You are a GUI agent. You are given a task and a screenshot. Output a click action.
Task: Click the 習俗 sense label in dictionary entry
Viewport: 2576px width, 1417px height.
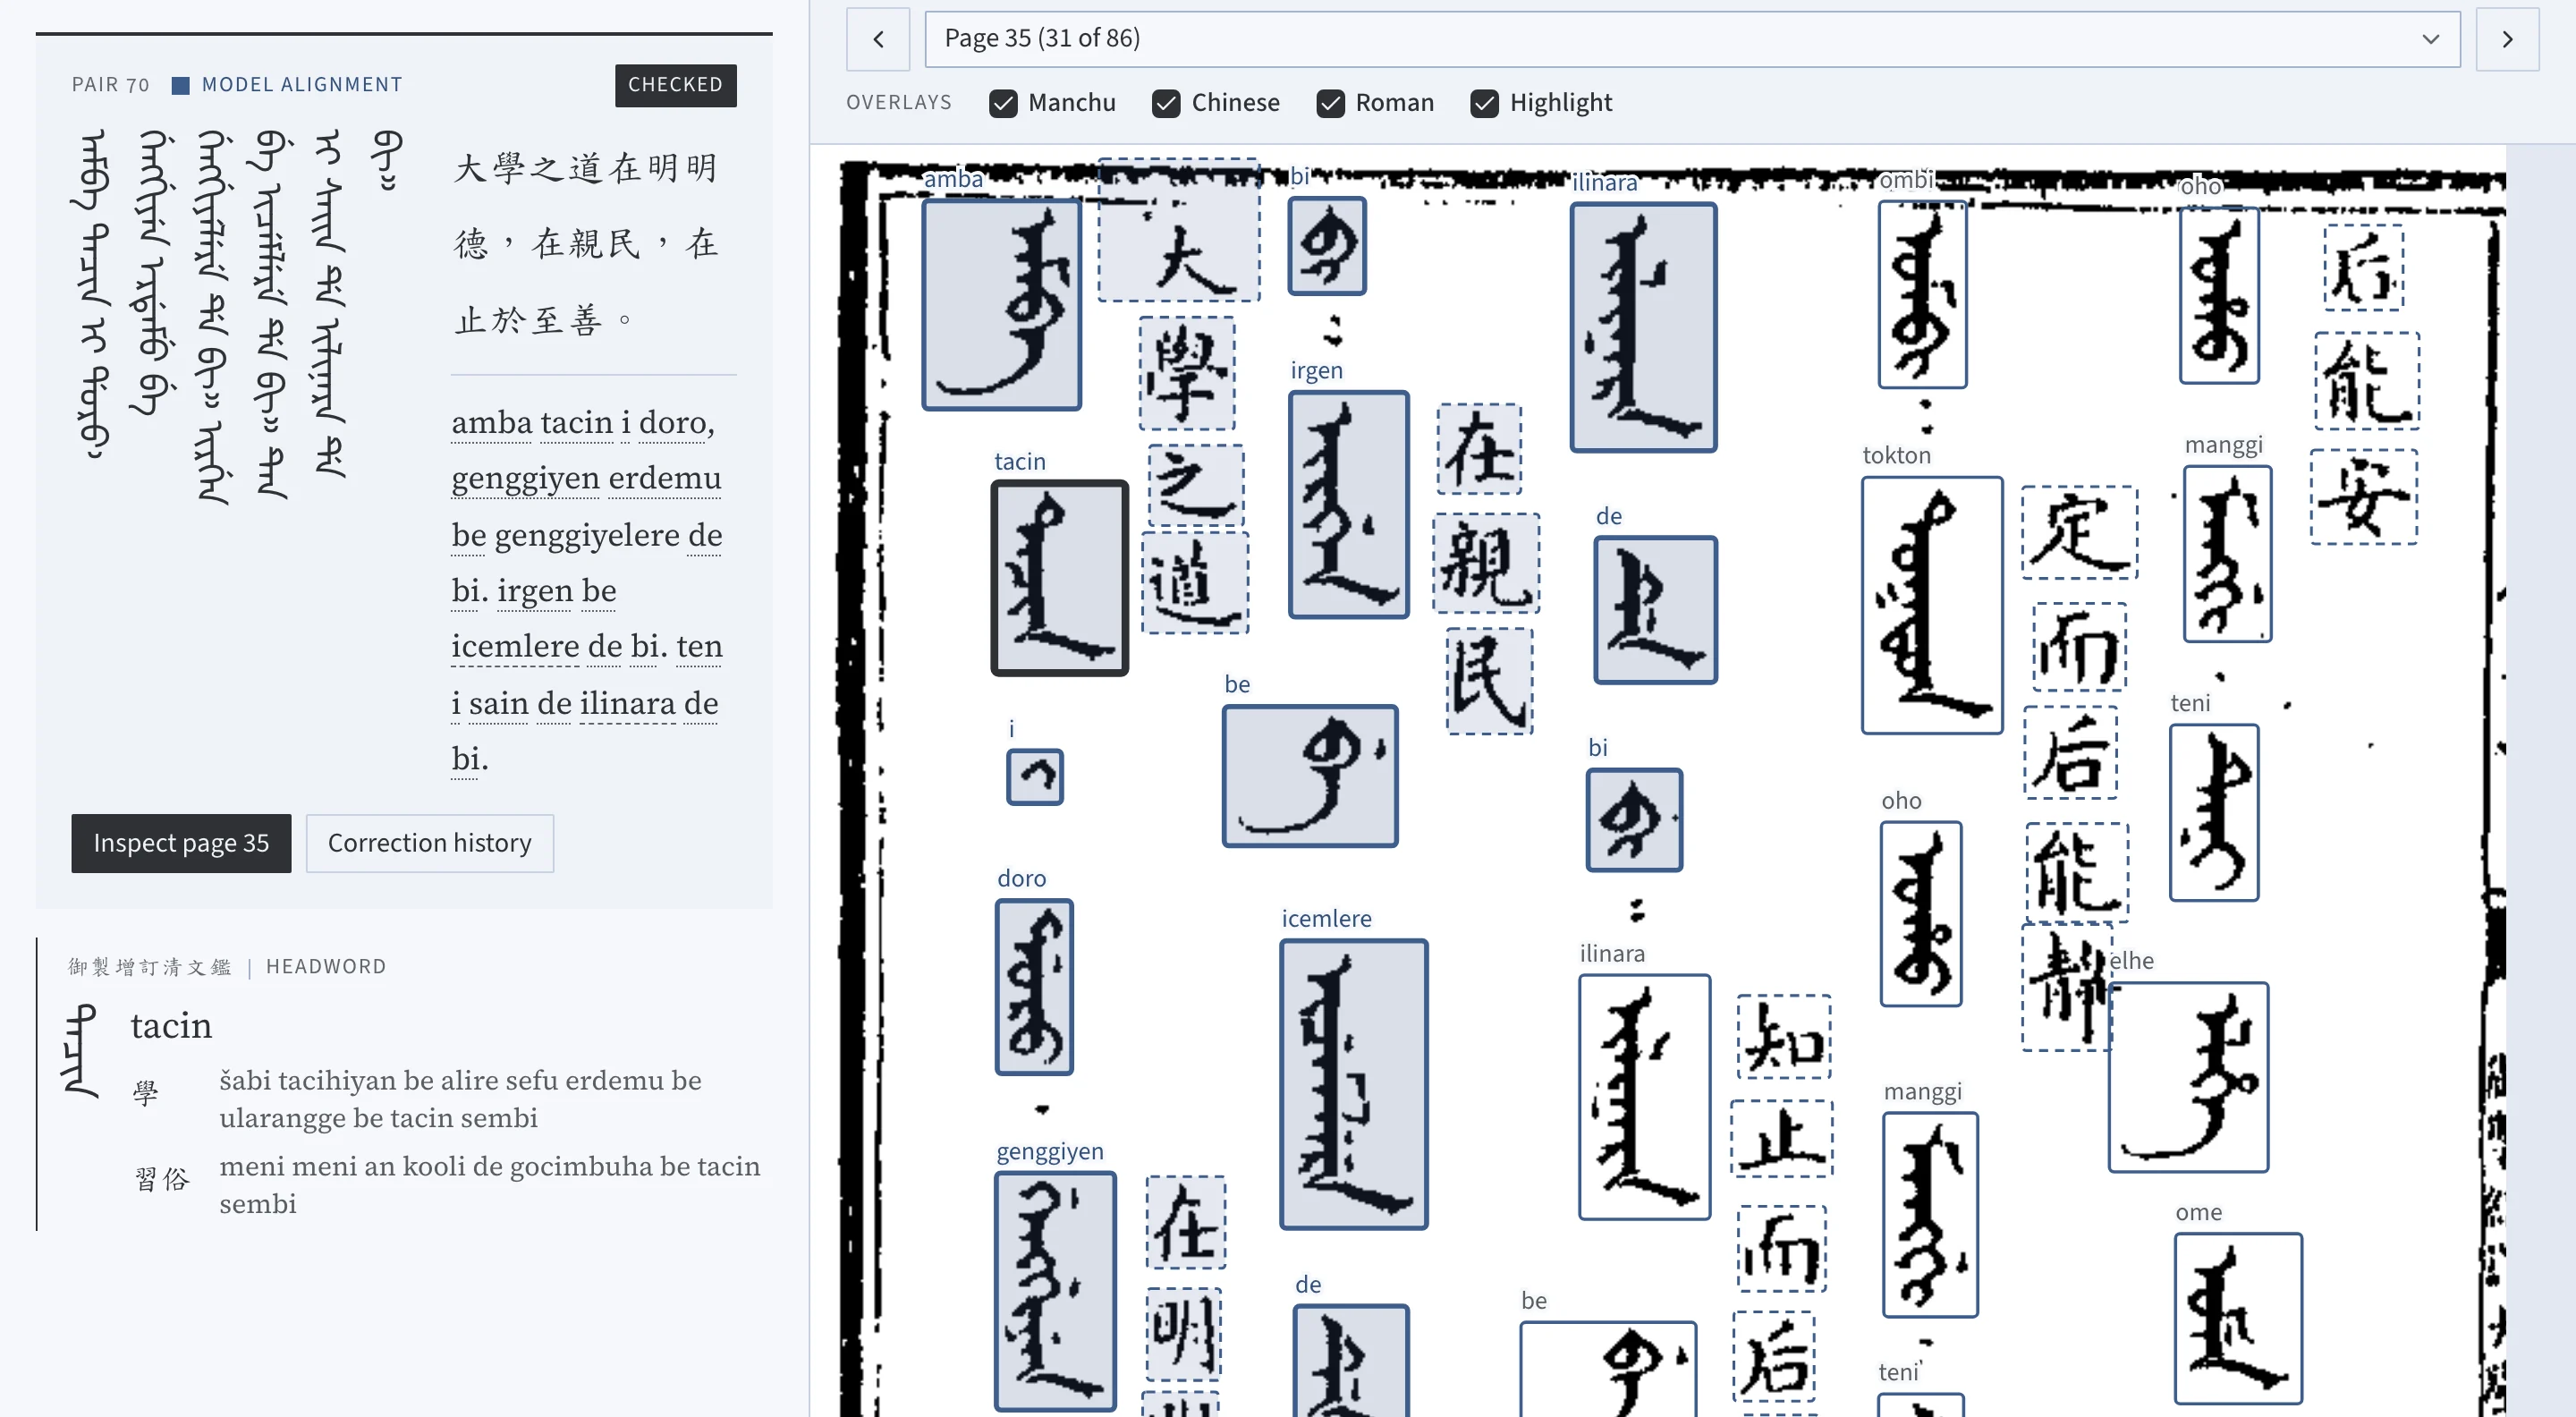162,1179
